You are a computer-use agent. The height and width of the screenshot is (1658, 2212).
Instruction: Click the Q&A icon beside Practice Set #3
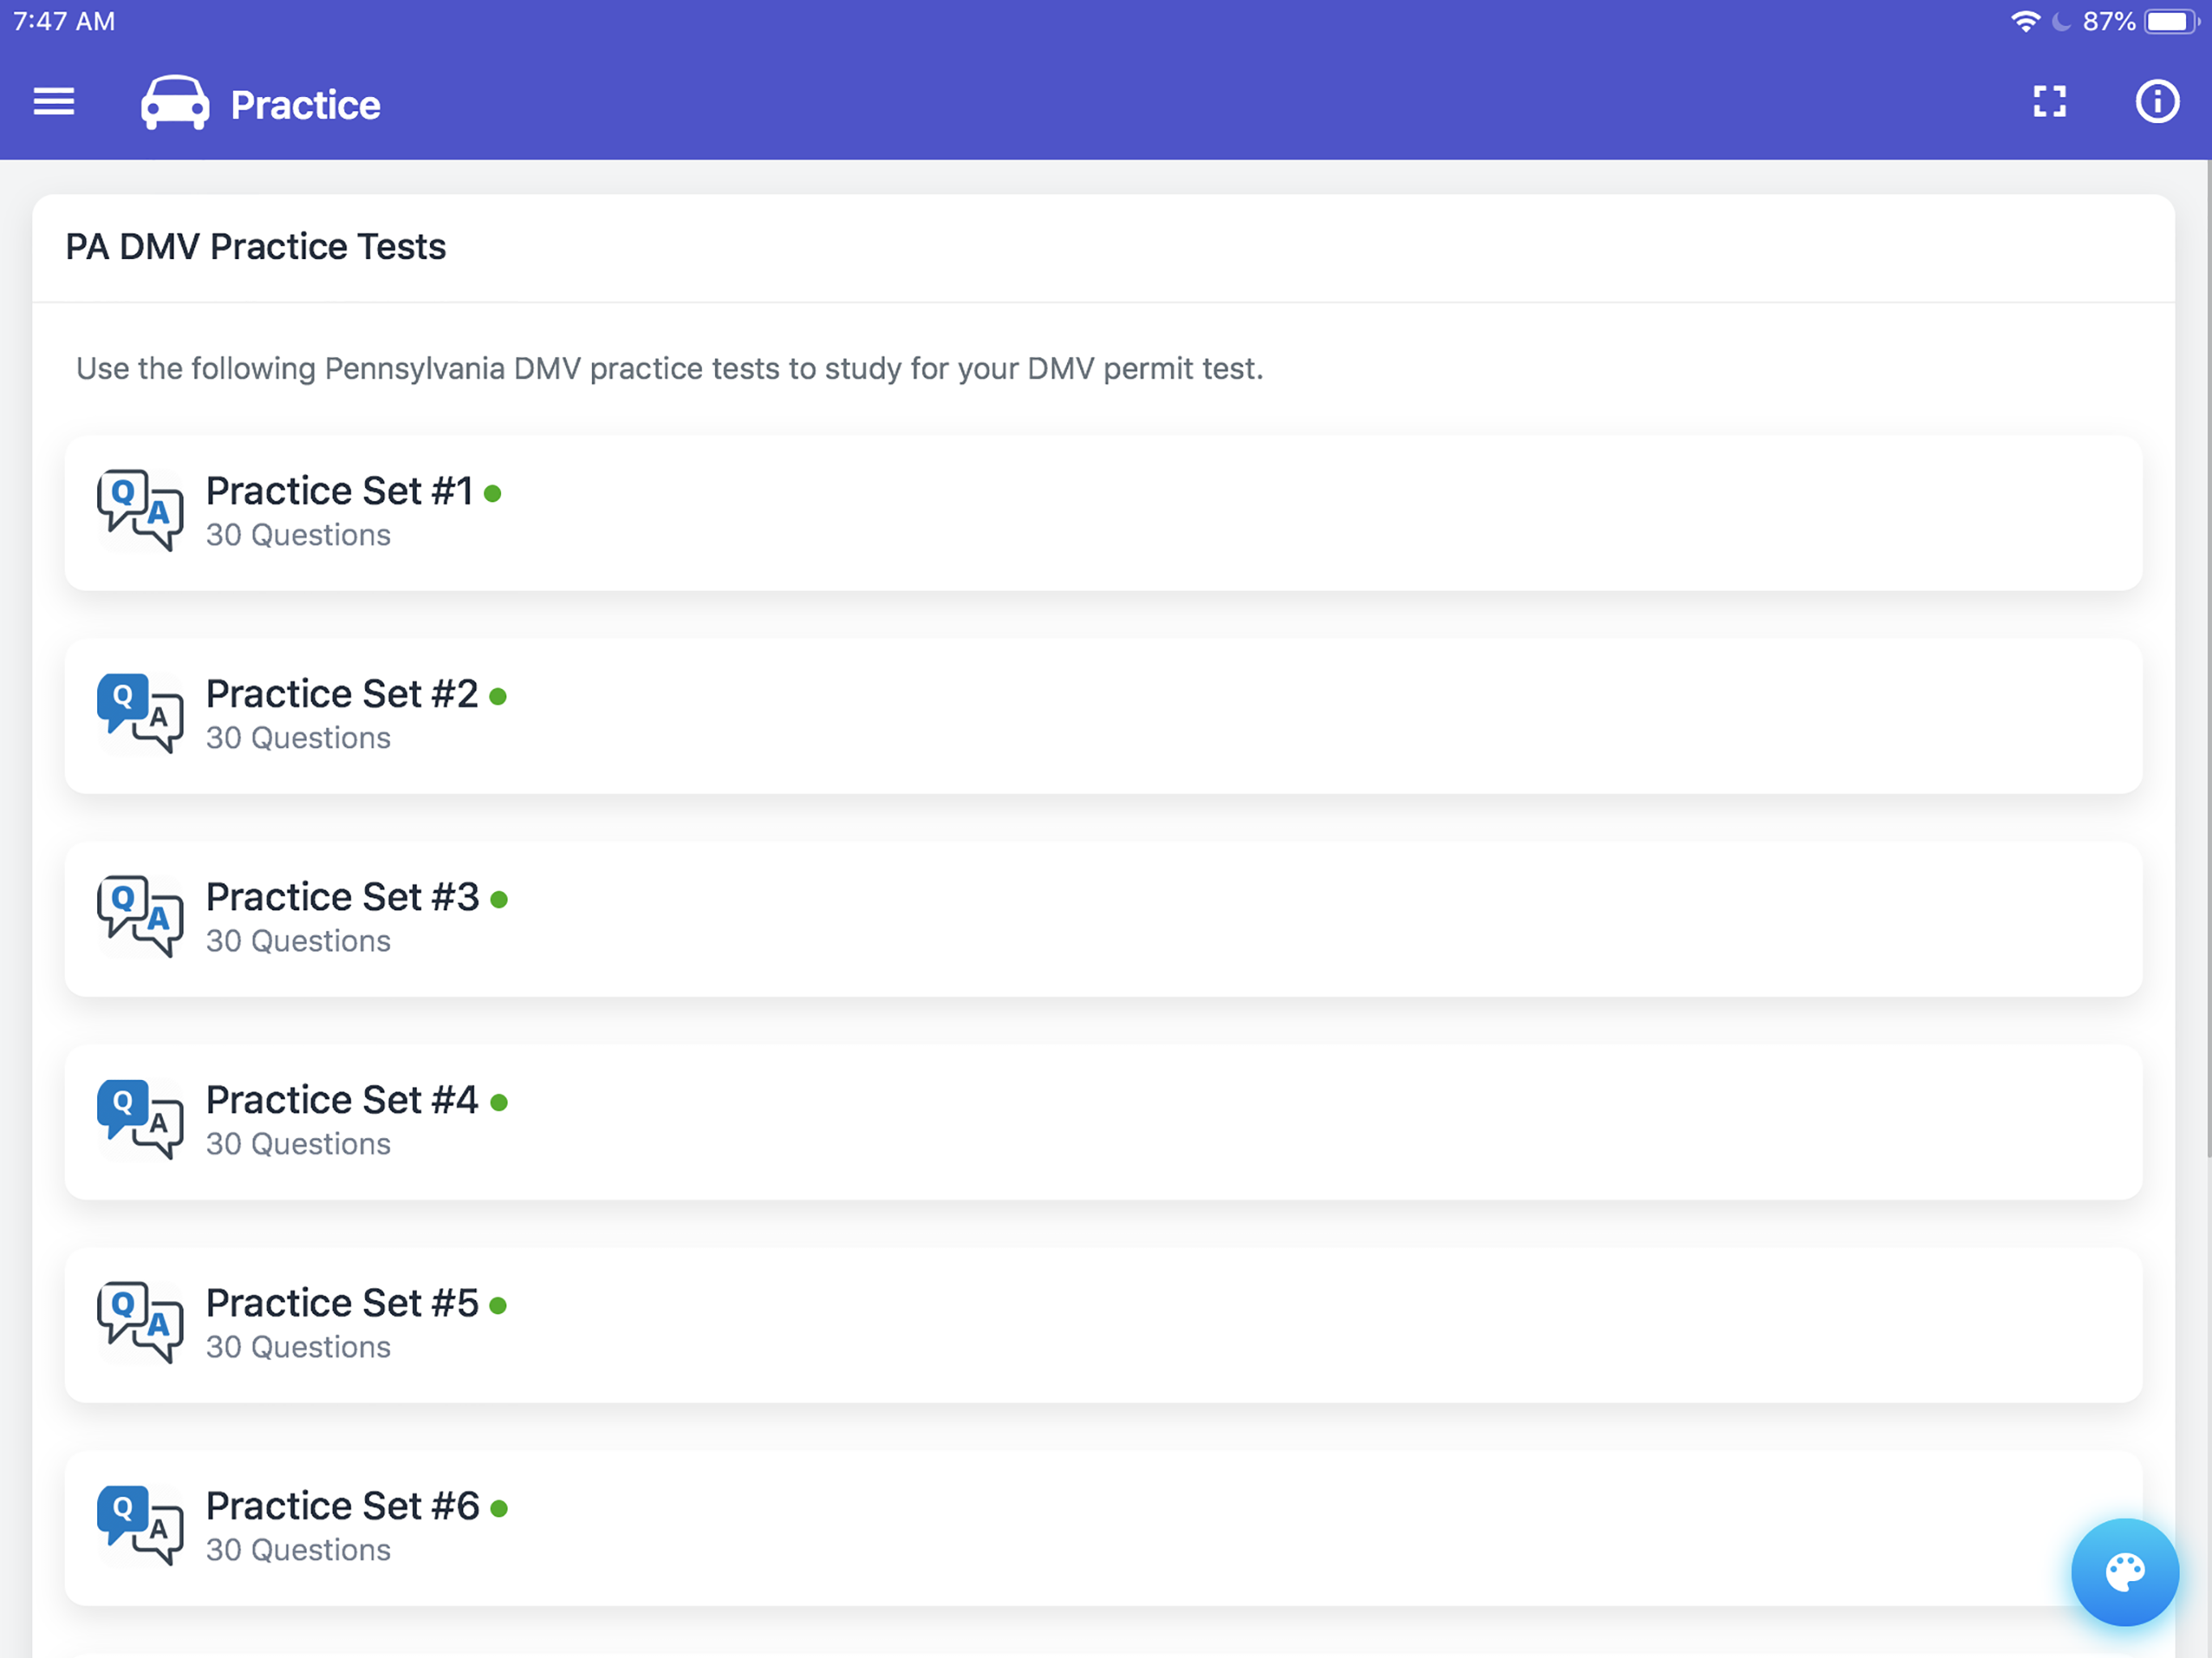pyautogui.click(x=140, y=917)
